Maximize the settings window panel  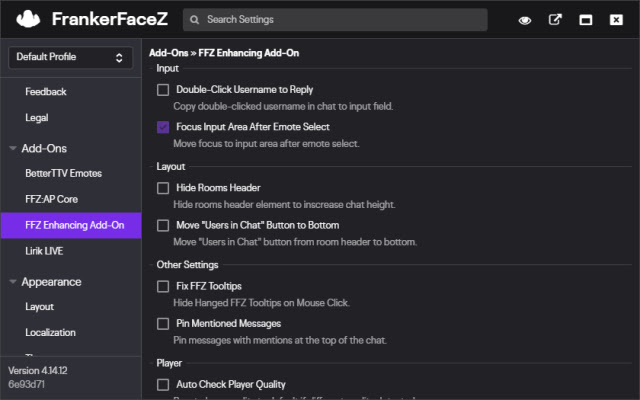pyautogui.click(x=586, y=20)
